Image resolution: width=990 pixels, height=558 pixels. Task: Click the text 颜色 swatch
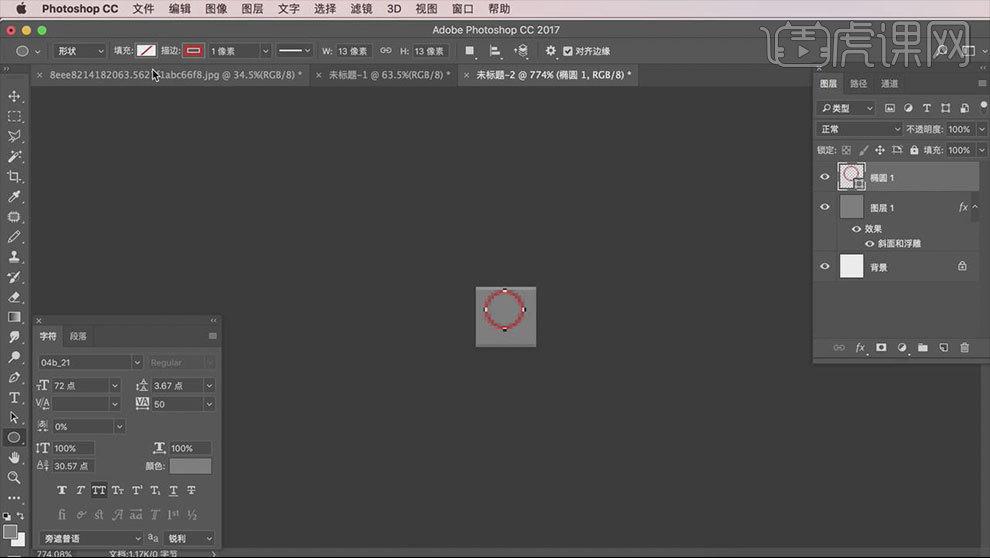(190, 466)
